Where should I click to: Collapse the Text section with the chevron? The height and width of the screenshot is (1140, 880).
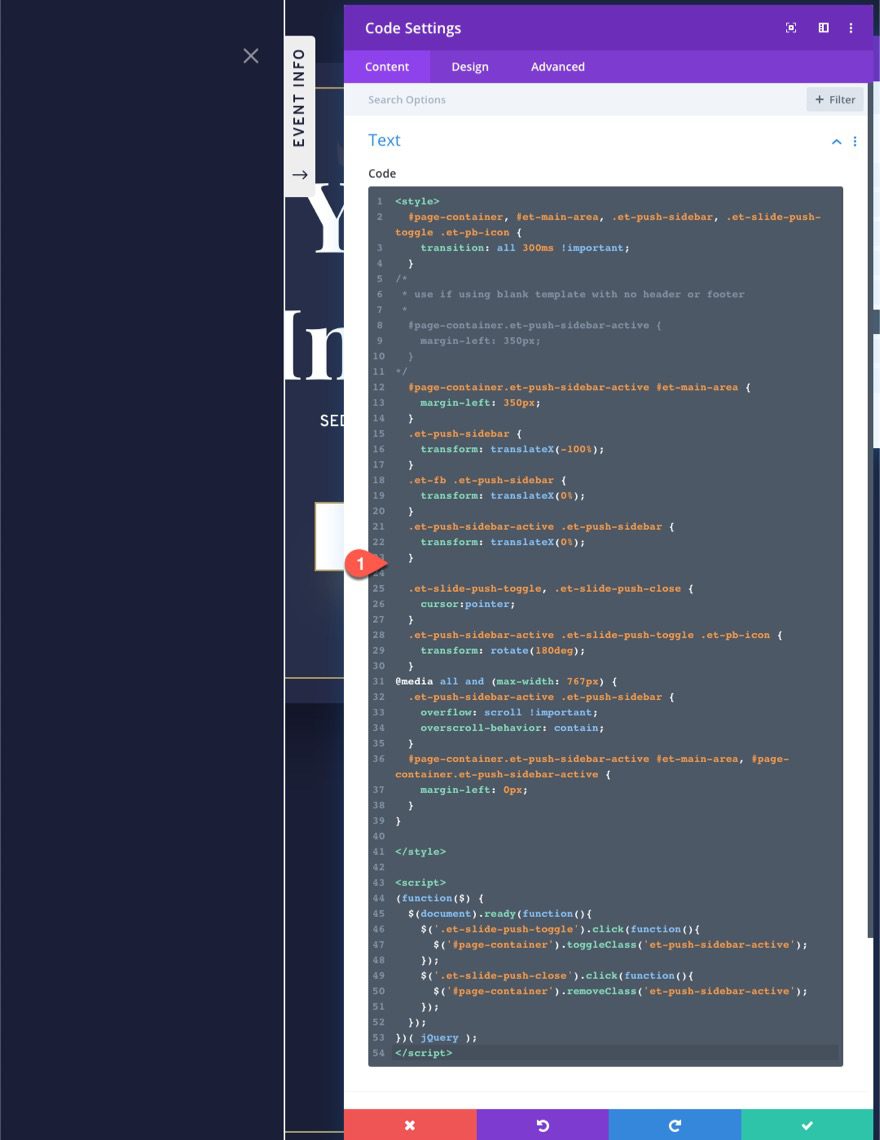coord(836,142)
